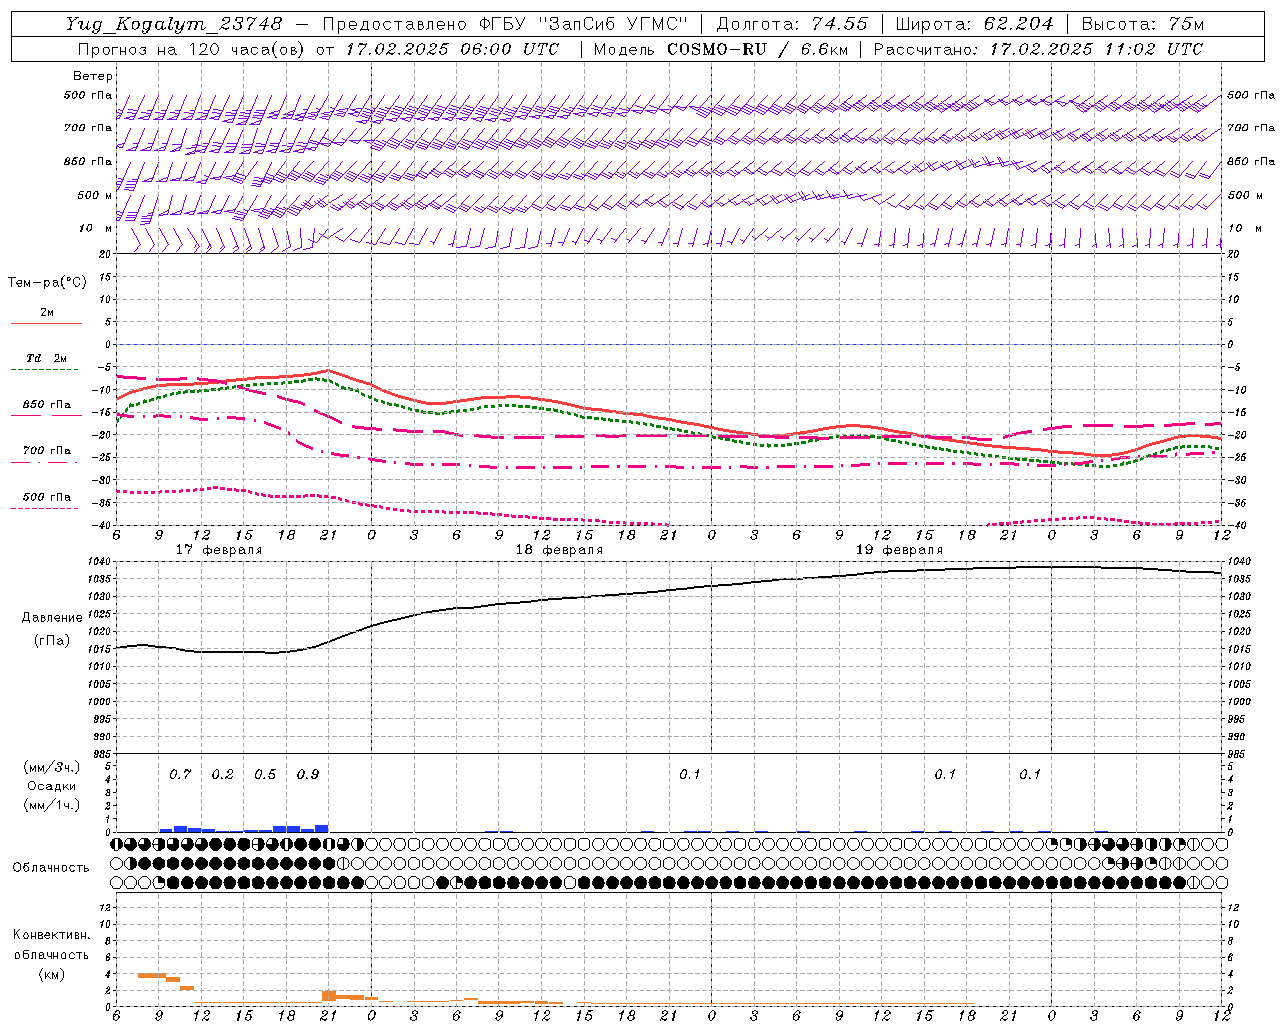Click the (мм/3ч.) precipitation unit label
This screenshot has height=1024, width=1280.
51,768
